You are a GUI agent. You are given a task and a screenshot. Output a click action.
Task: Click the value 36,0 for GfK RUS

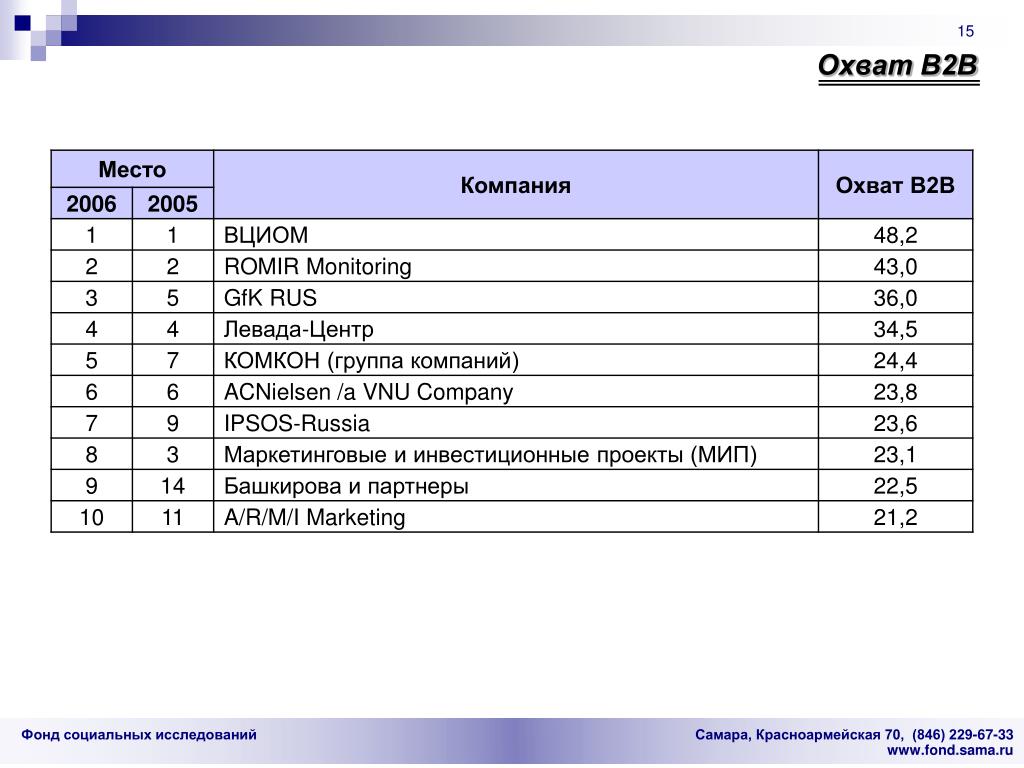pos(895,298)
